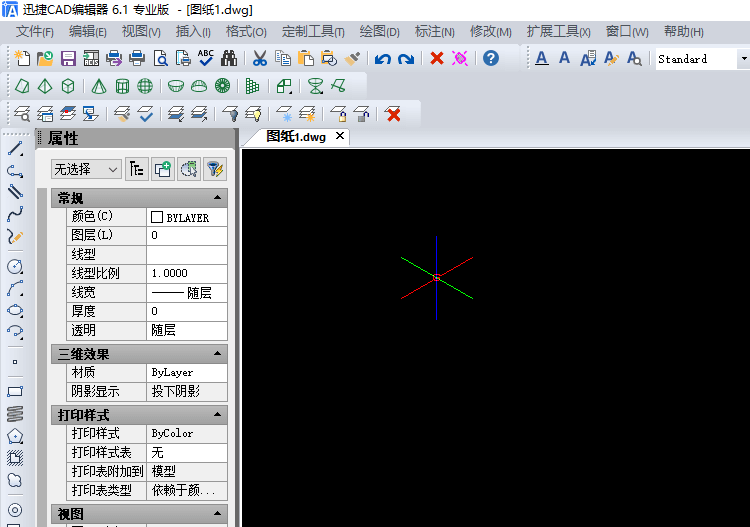The image size is (750, 527).
Task: Open the 绘图(D) menu
Action: tap(379, 32)
